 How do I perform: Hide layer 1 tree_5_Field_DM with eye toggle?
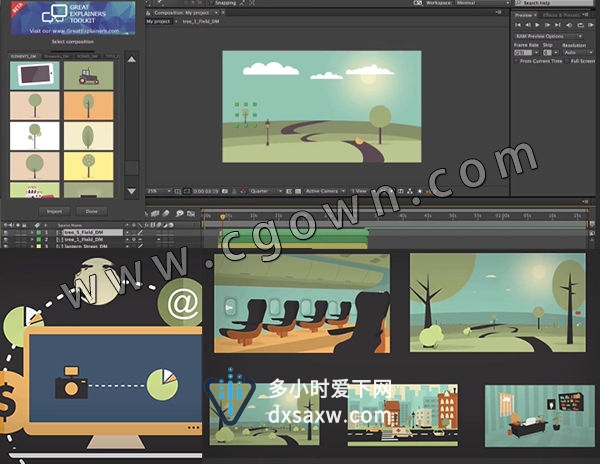(x=5, y=233)
